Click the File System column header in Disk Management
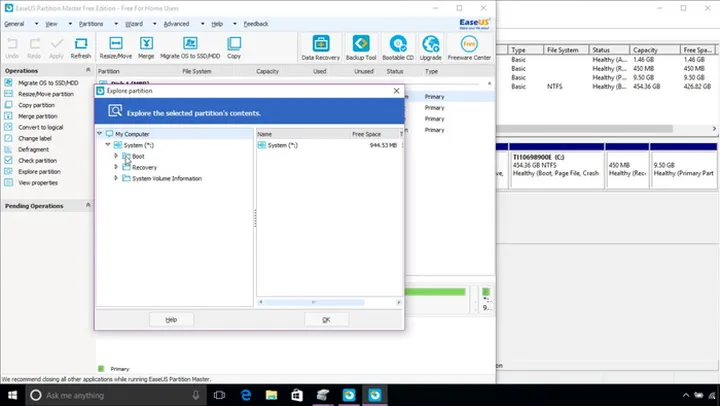The width and height of the screenshot is (720, 406). click(566, 50)
